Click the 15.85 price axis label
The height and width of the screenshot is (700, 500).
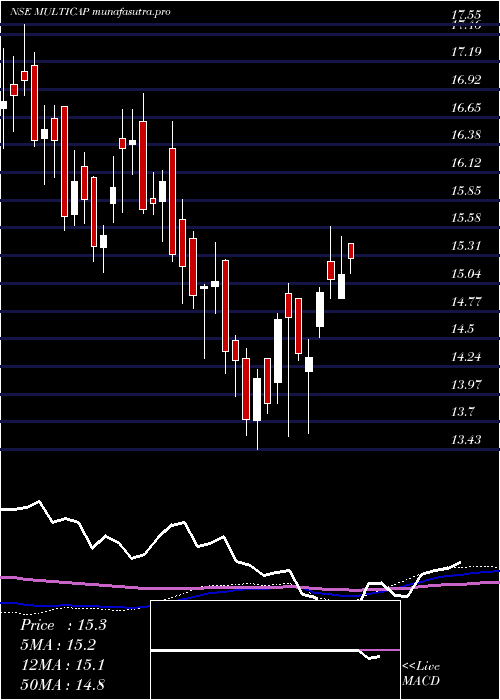pyautogui.click(x=466, y=191)
